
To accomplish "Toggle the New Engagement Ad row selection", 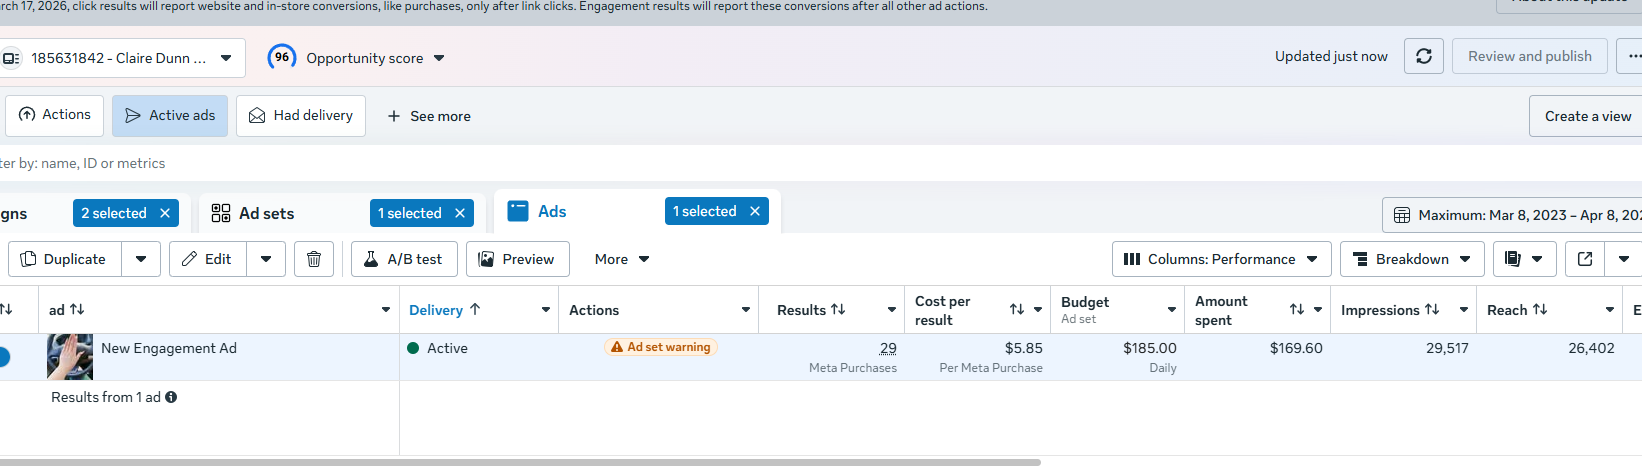I will [x=3, y=357].
